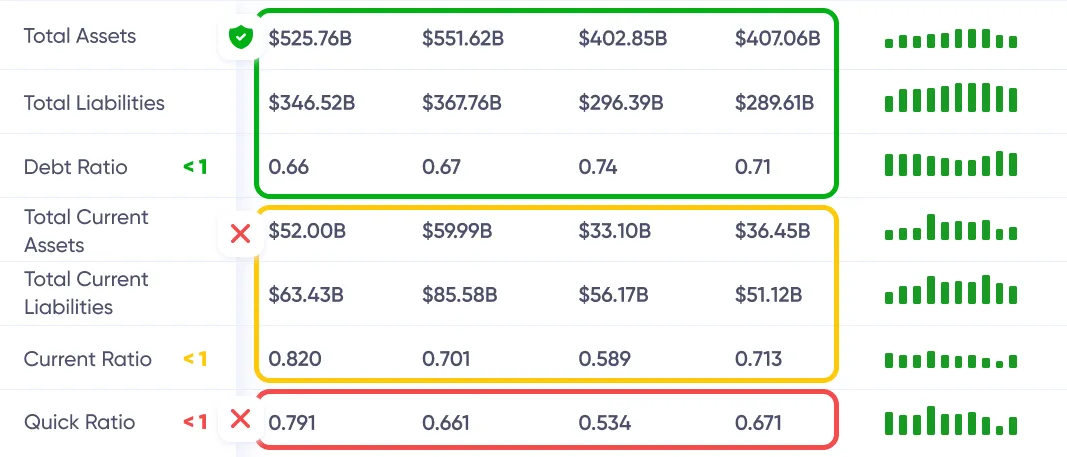Open the Debt Ratio sparkline chart
1067x457 pixels.
[x=950, y=163]
